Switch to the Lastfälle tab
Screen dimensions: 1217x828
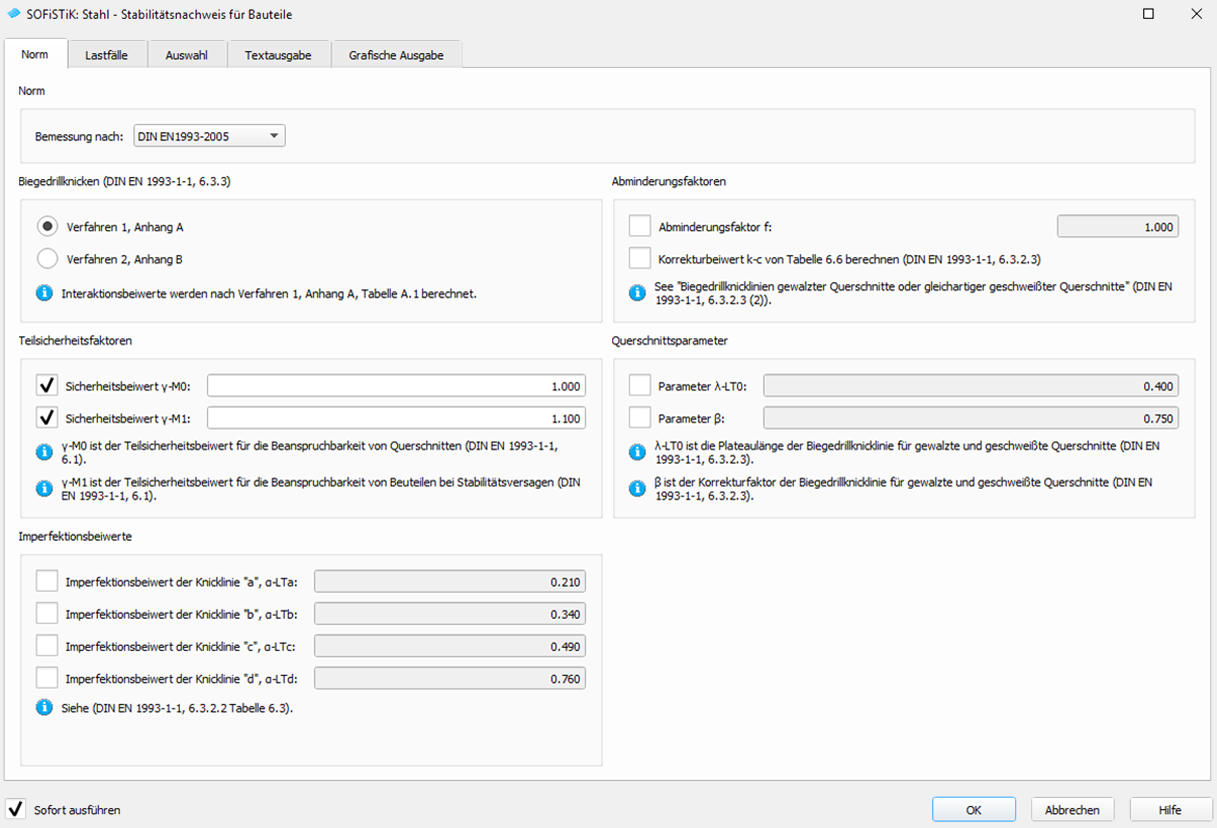tap(106, 55)
